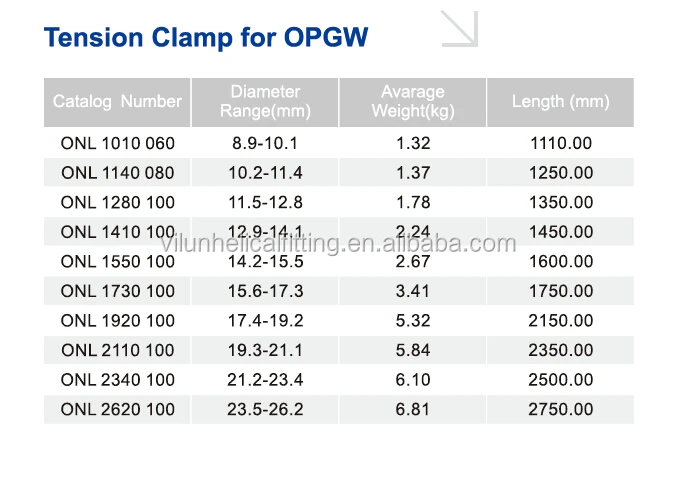Click catalog entry ONL 1280 100
The image size is (675, 487).
(117, 202)
